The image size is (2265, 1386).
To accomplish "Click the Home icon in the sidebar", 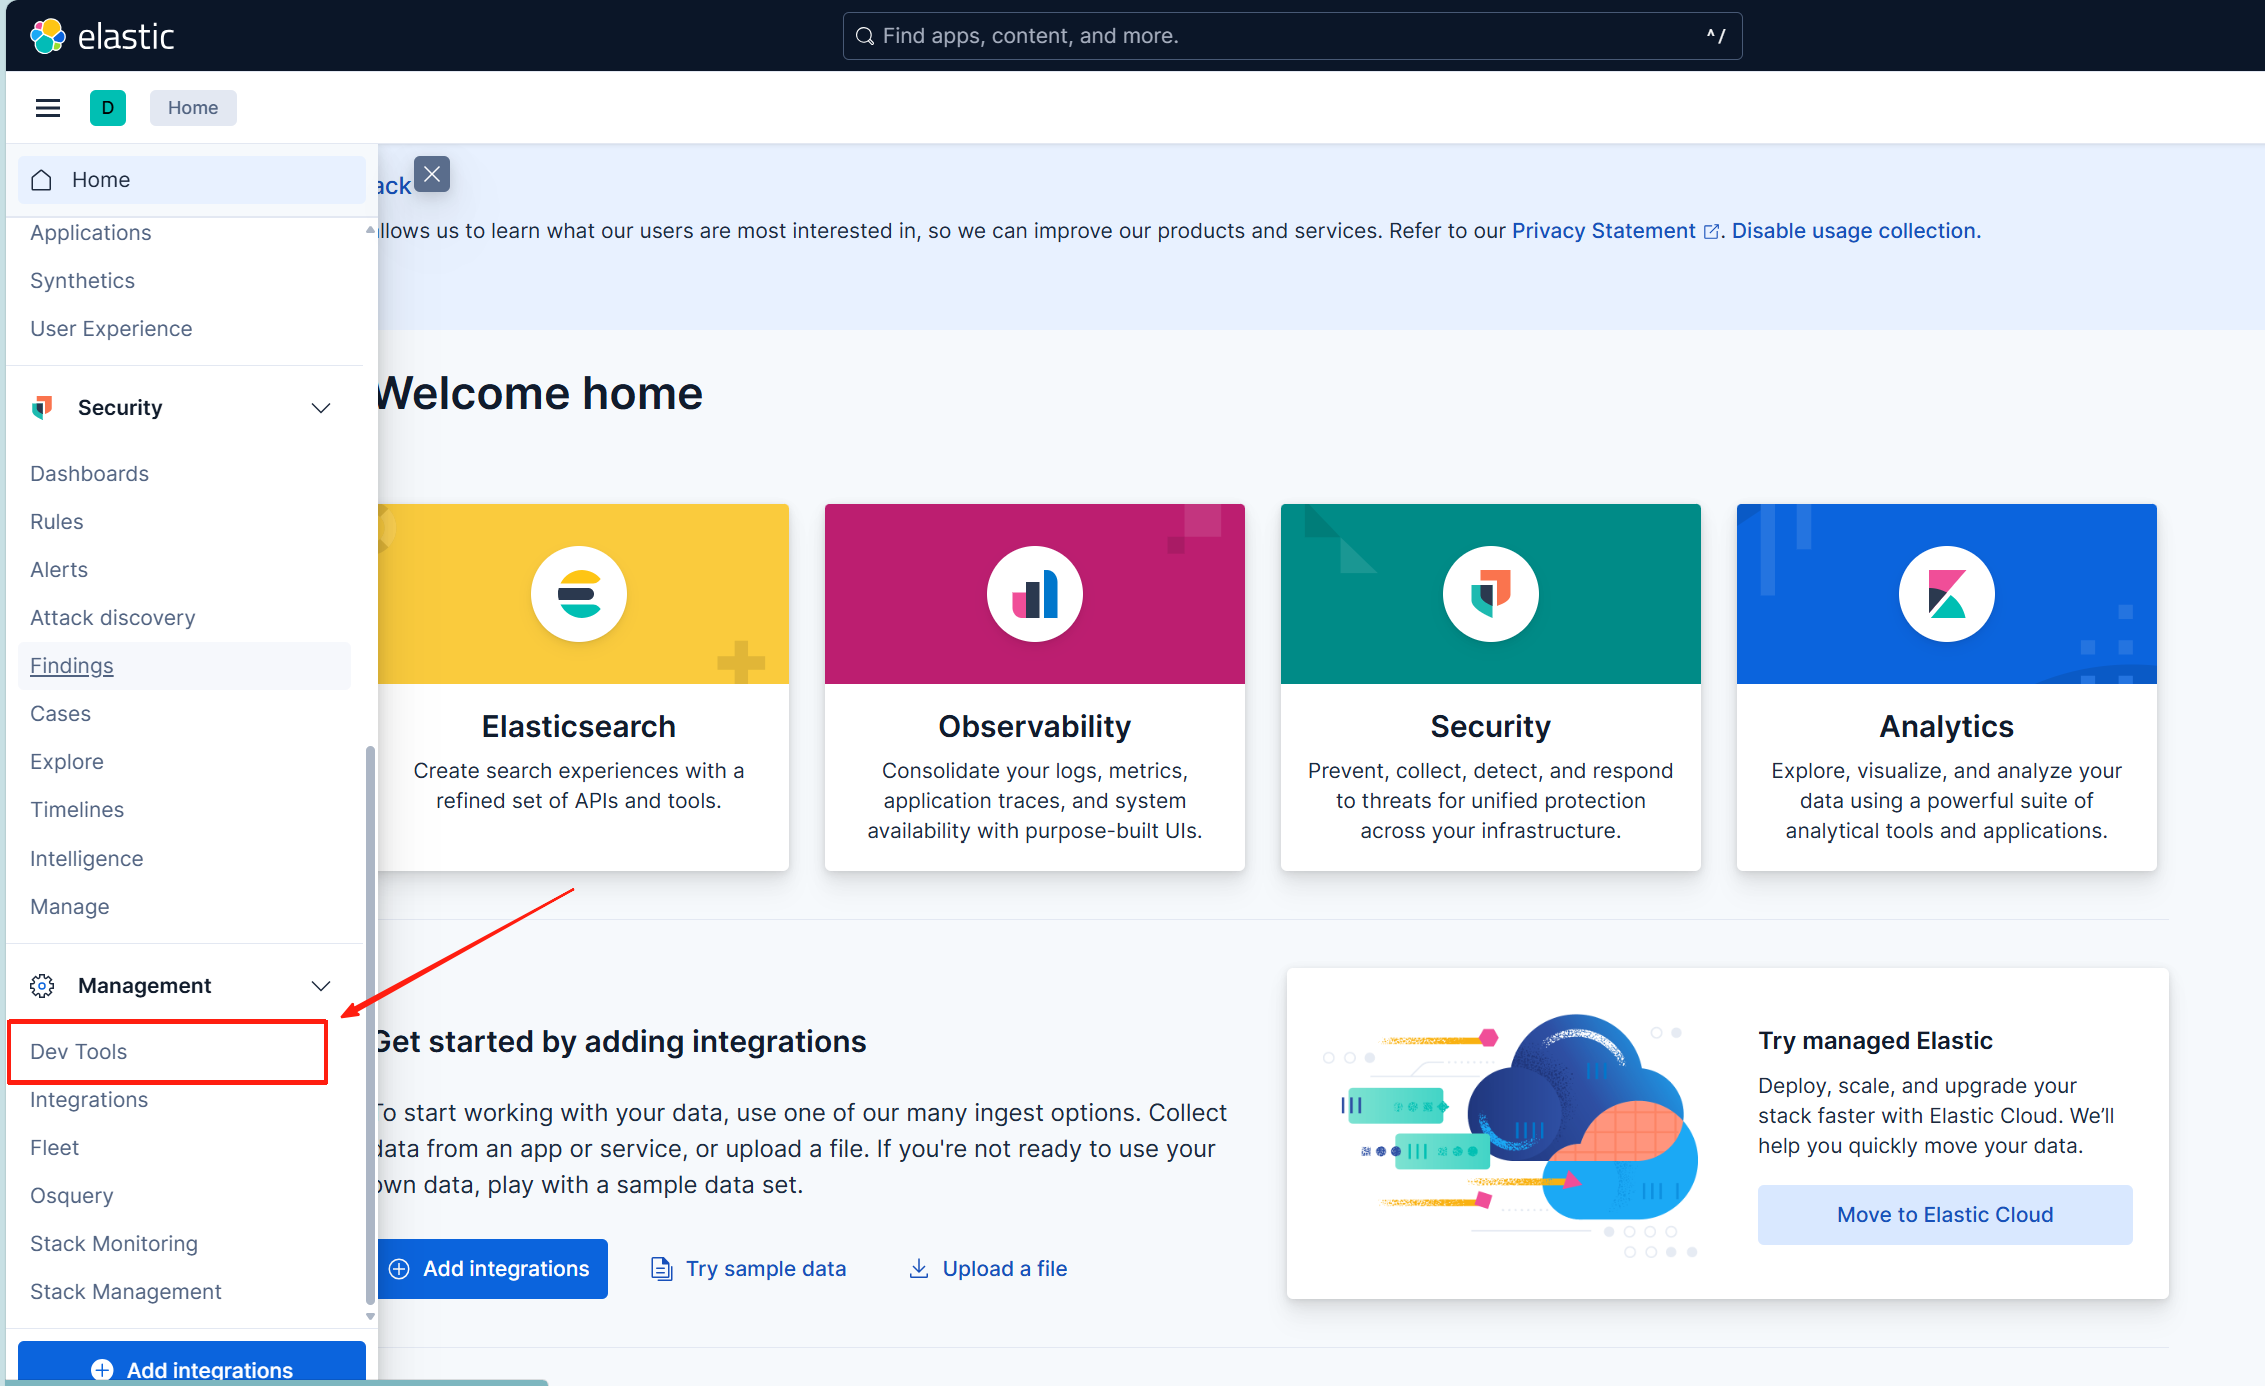I will click(41, 180).
